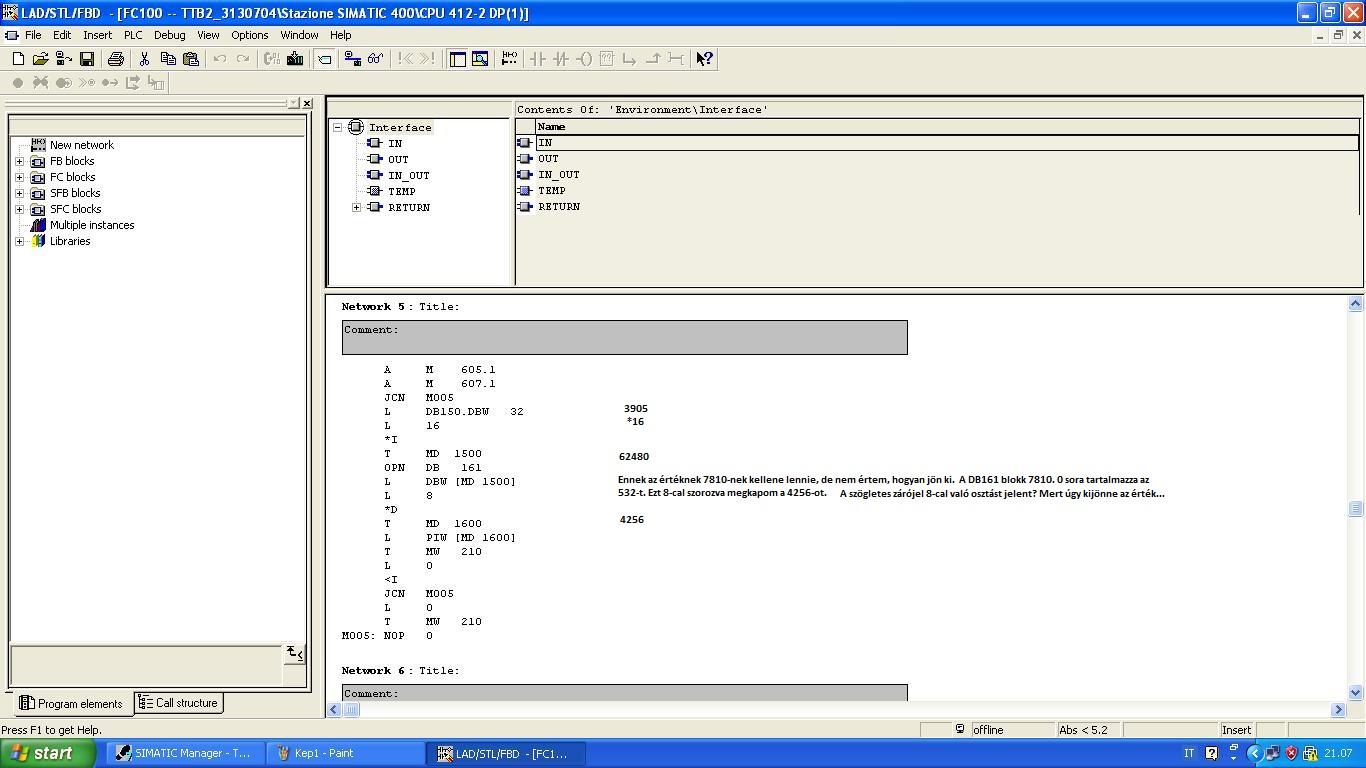Viewport: 1366px width, 768px height.
Task: Expand the RETURN node in Interface tree
Action: [357, 207]
